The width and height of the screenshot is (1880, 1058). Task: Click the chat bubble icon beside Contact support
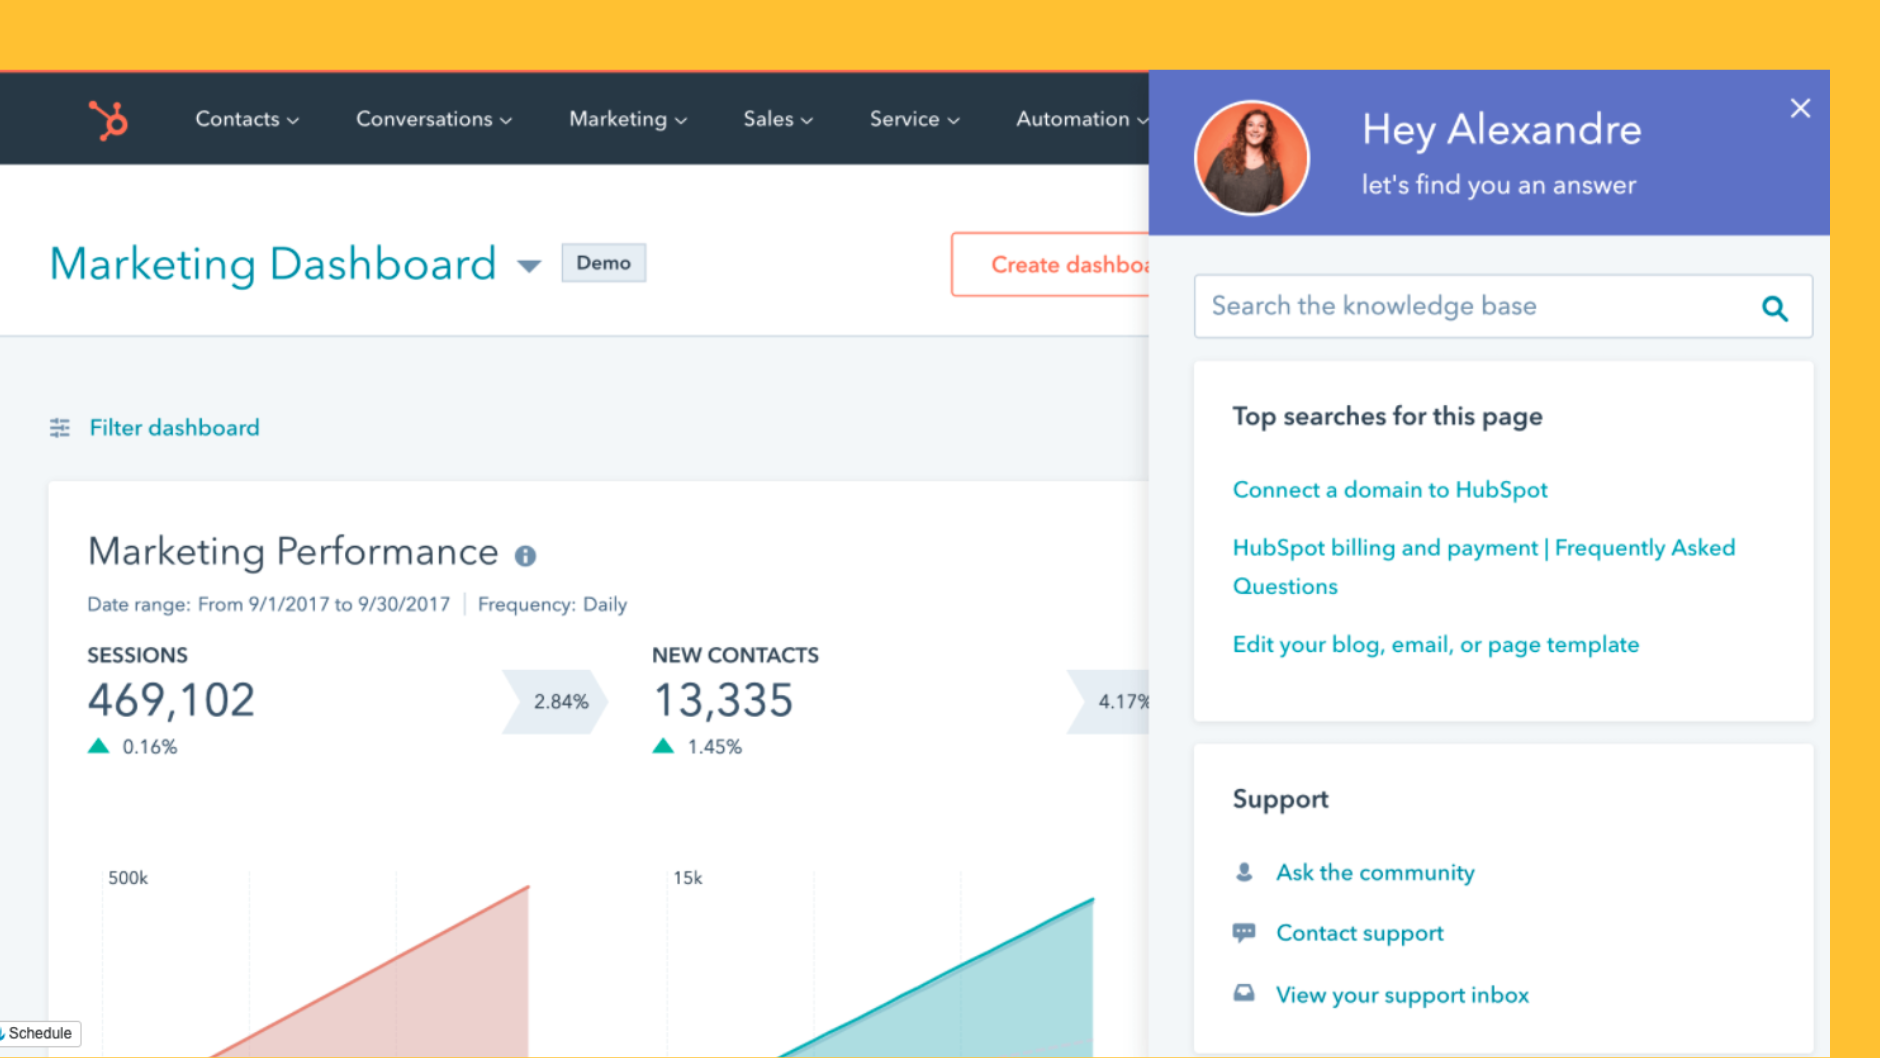(x=1244, y=933)
